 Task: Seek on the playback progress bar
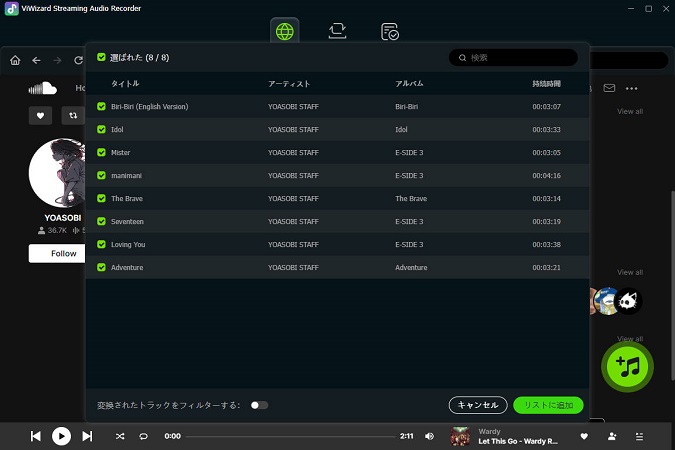pos(291,436)
